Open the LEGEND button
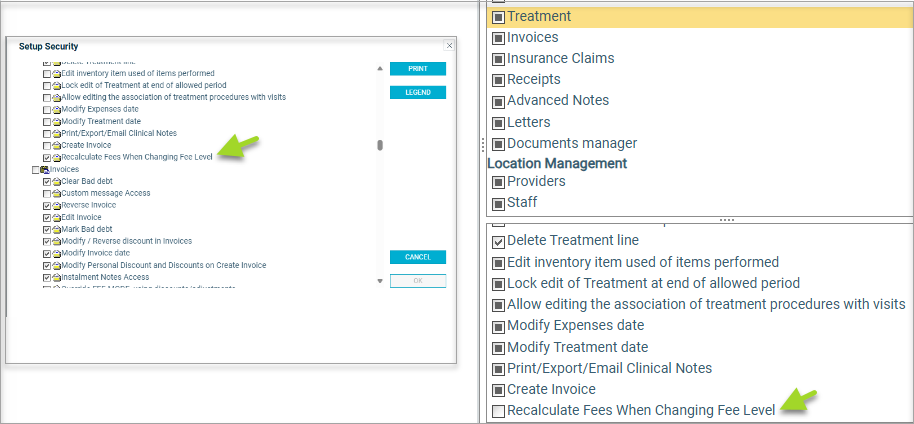The width and height of the screenshot is (914, 424). coord(417,93)
